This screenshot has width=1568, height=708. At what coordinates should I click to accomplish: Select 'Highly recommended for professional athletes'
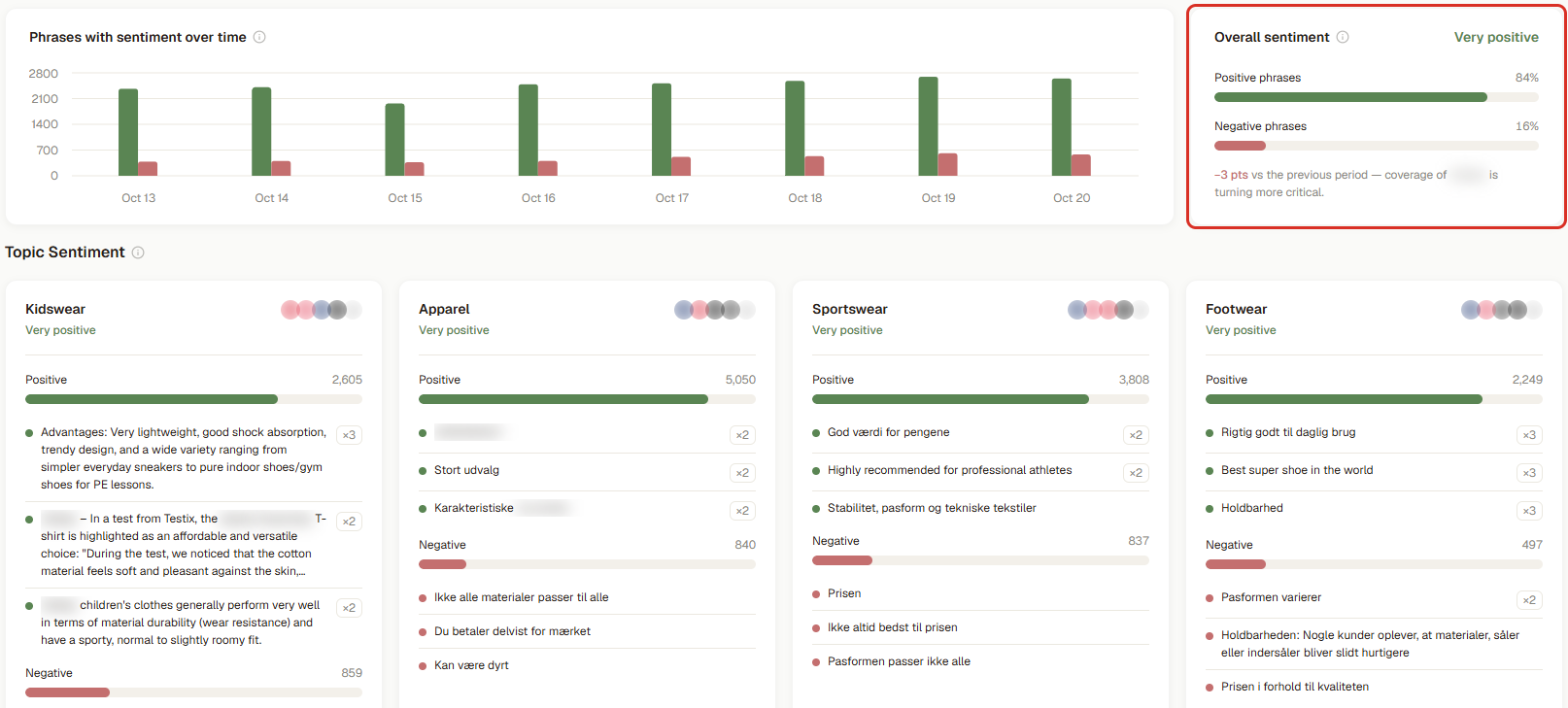[949, 470]
